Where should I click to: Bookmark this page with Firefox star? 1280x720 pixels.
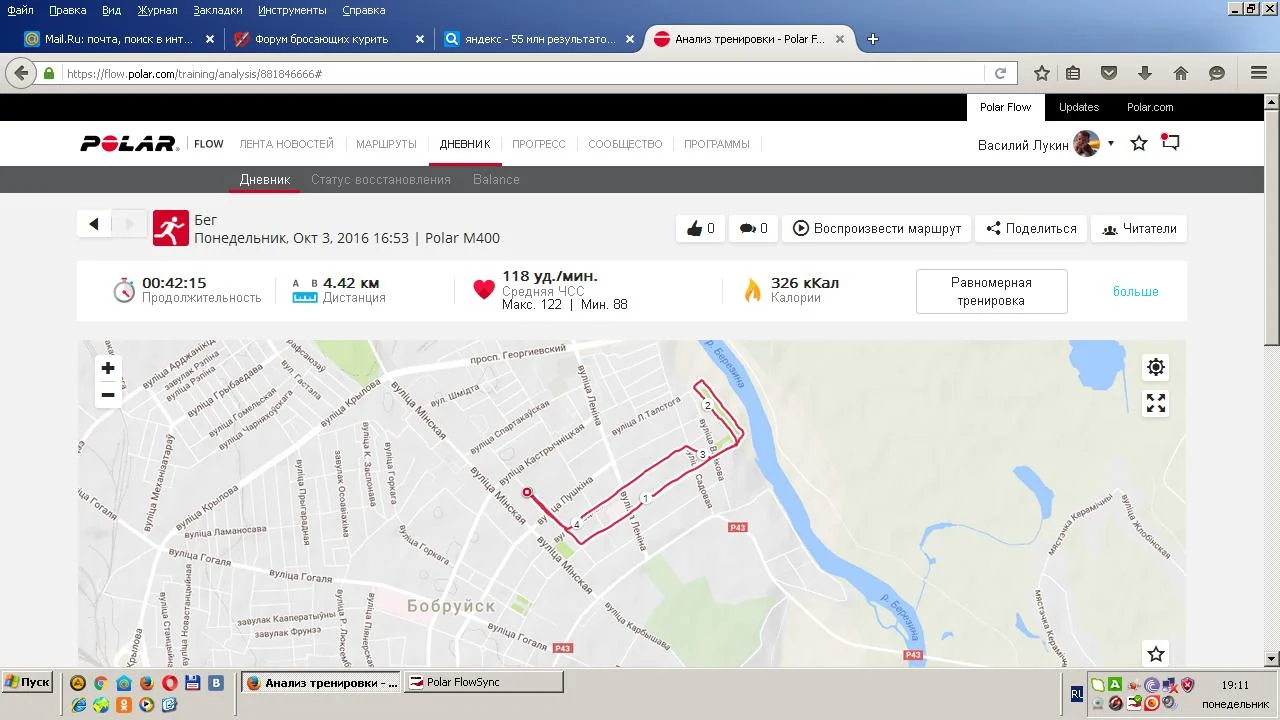(x=1042, y=73)
